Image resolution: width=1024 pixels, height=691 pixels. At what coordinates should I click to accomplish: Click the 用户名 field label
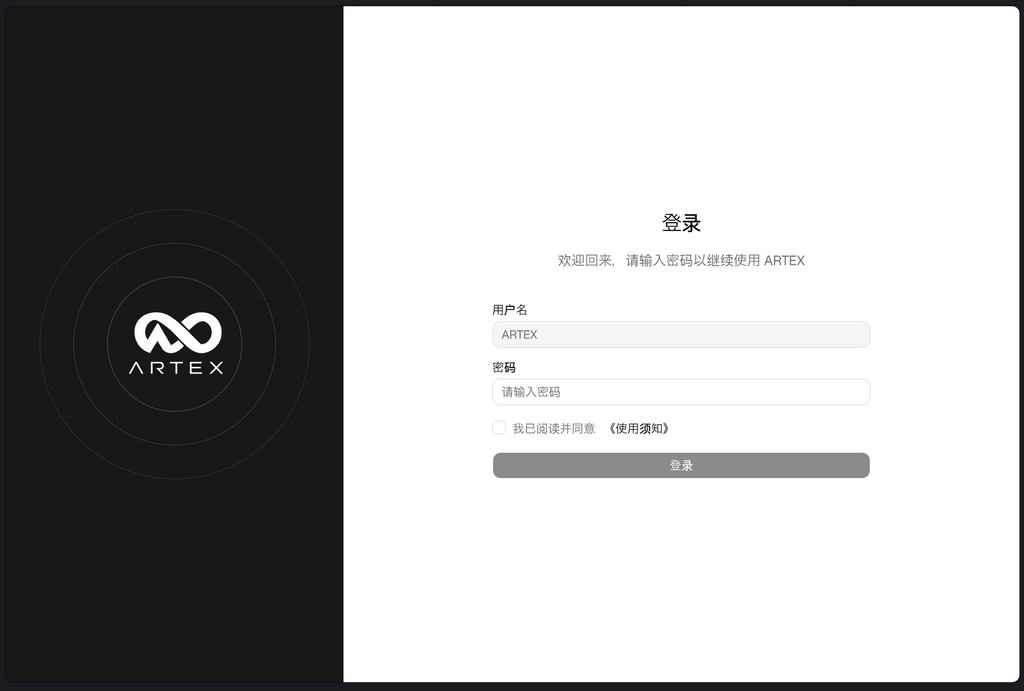point(509,310)
